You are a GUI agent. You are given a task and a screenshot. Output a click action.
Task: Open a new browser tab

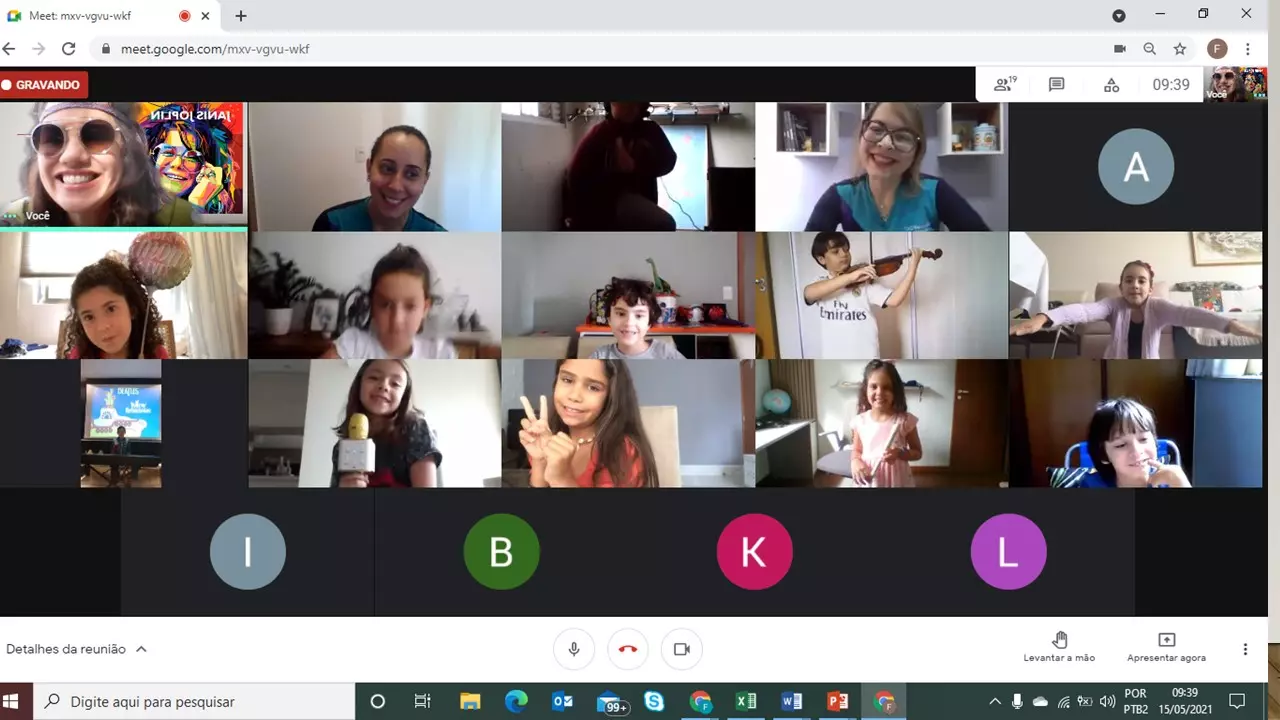coord(241,16)
